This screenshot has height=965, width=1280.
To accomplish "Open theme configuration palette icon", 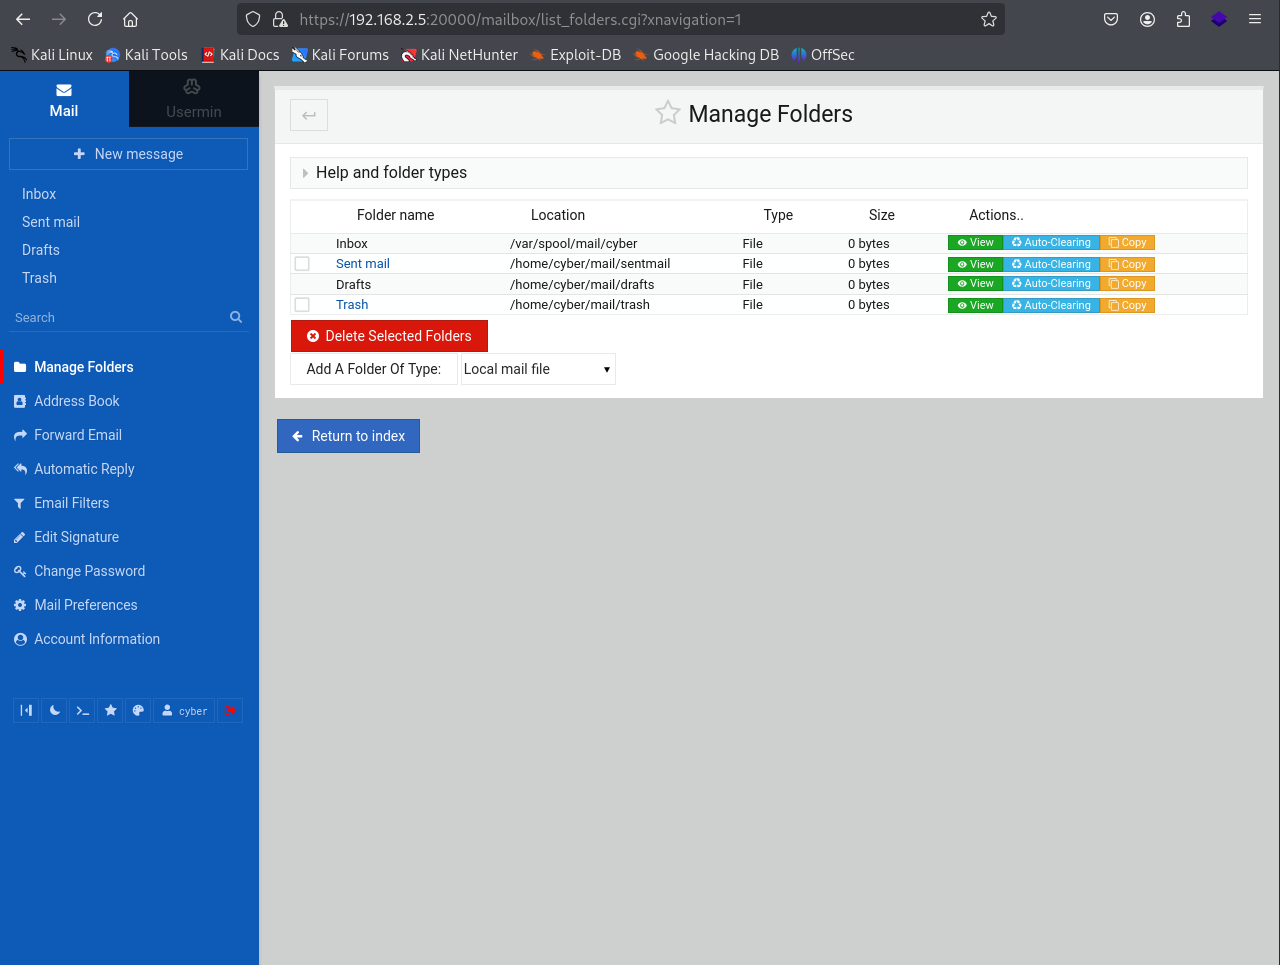I will (138, 711).
